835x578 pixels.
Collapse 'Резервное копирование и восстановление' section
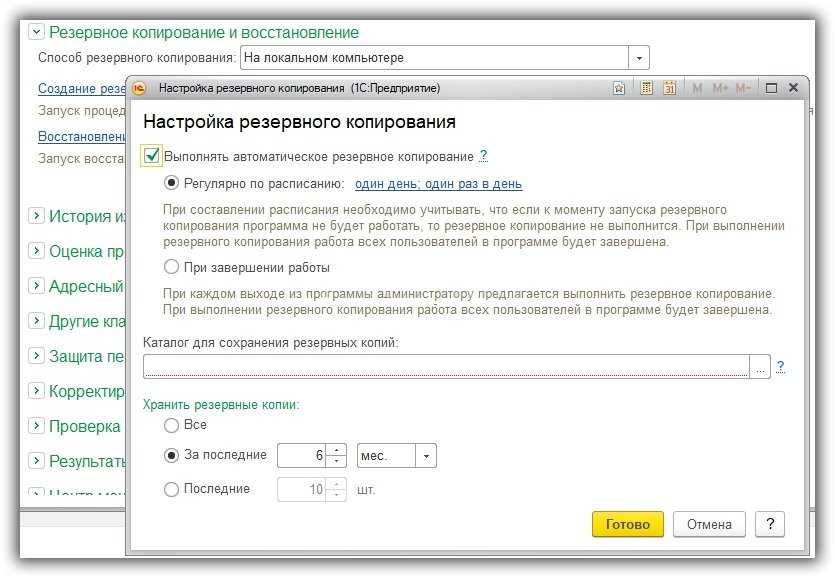pos(37,32)
